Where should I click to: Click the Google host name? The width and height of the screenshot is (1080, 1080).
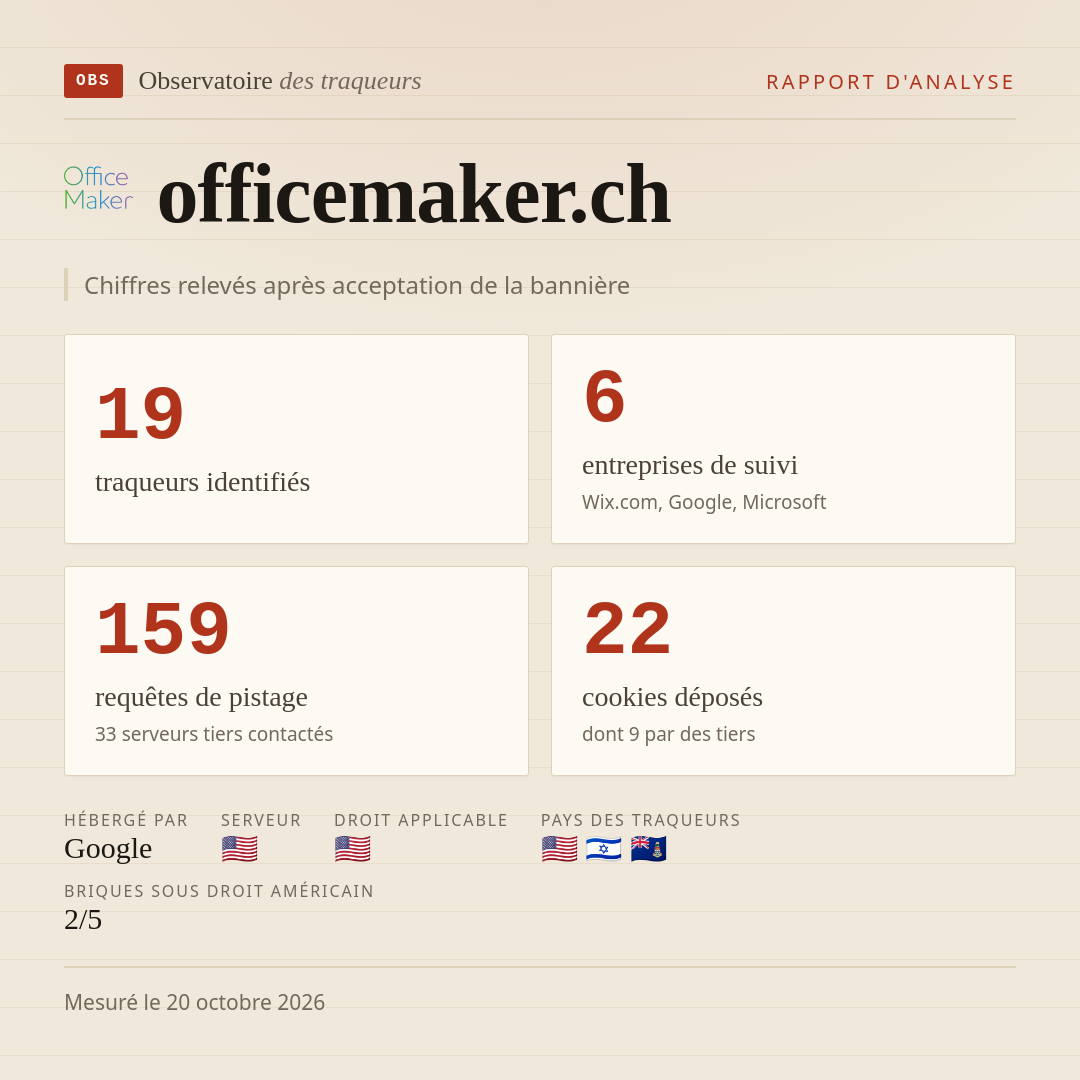tap(108, 849)
